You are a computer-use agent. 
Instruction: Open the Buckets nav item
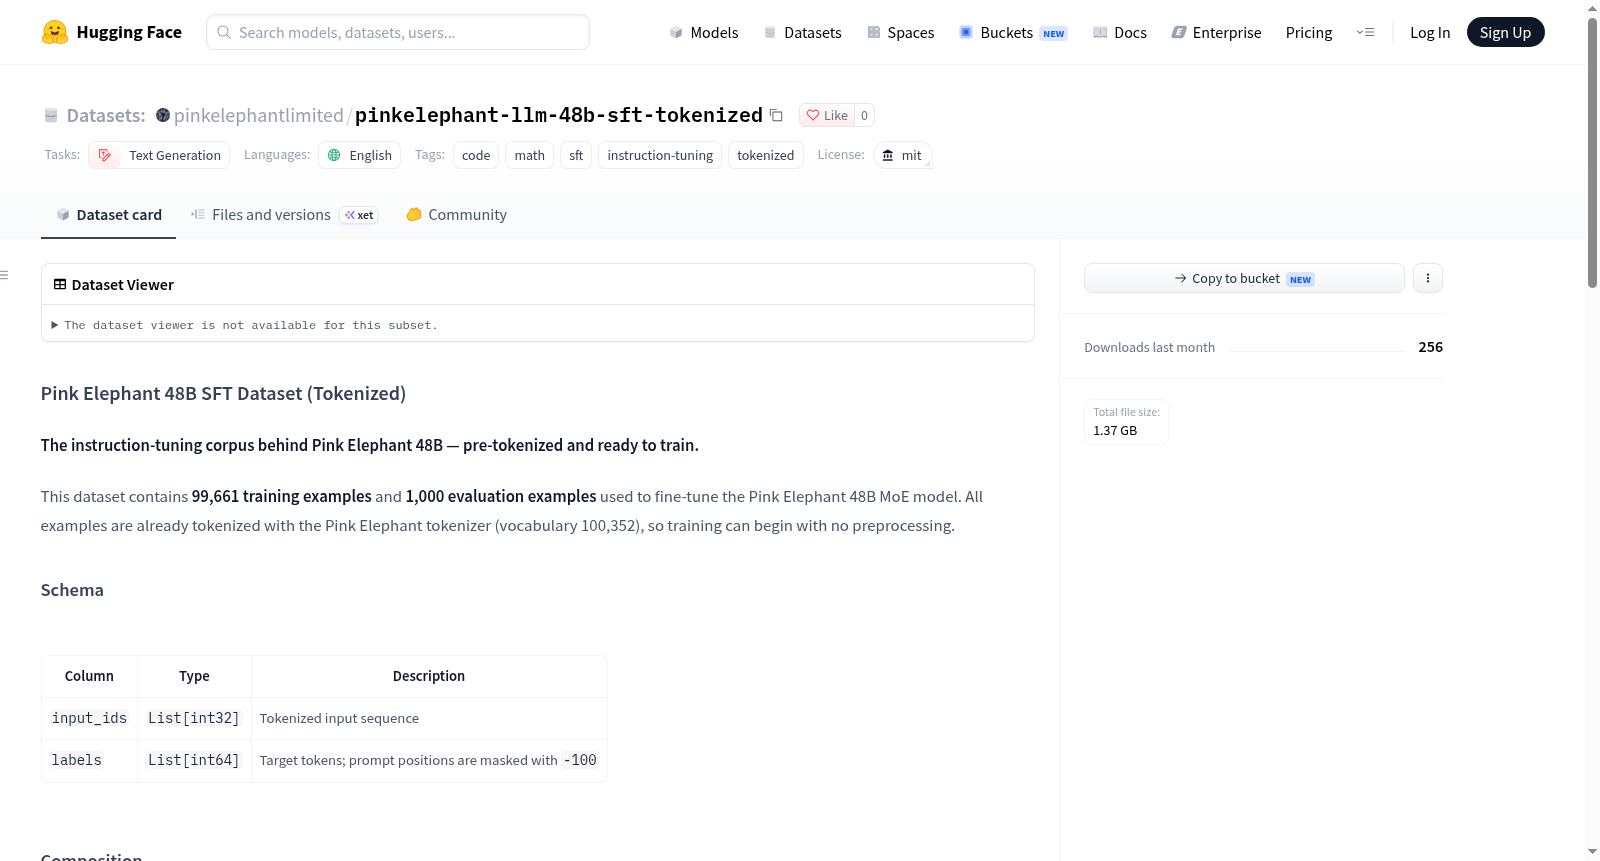1013,32
